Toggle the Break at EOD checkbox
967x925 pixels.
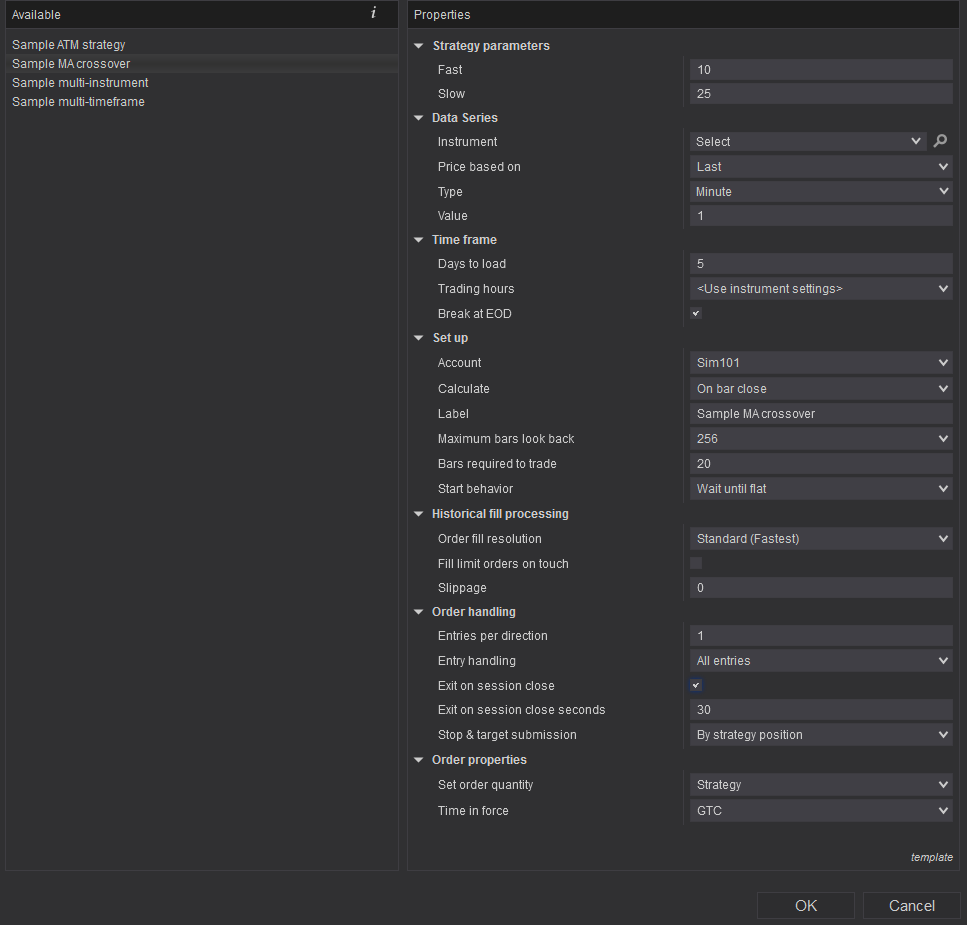pyautogui.click(x=696, y=313)
